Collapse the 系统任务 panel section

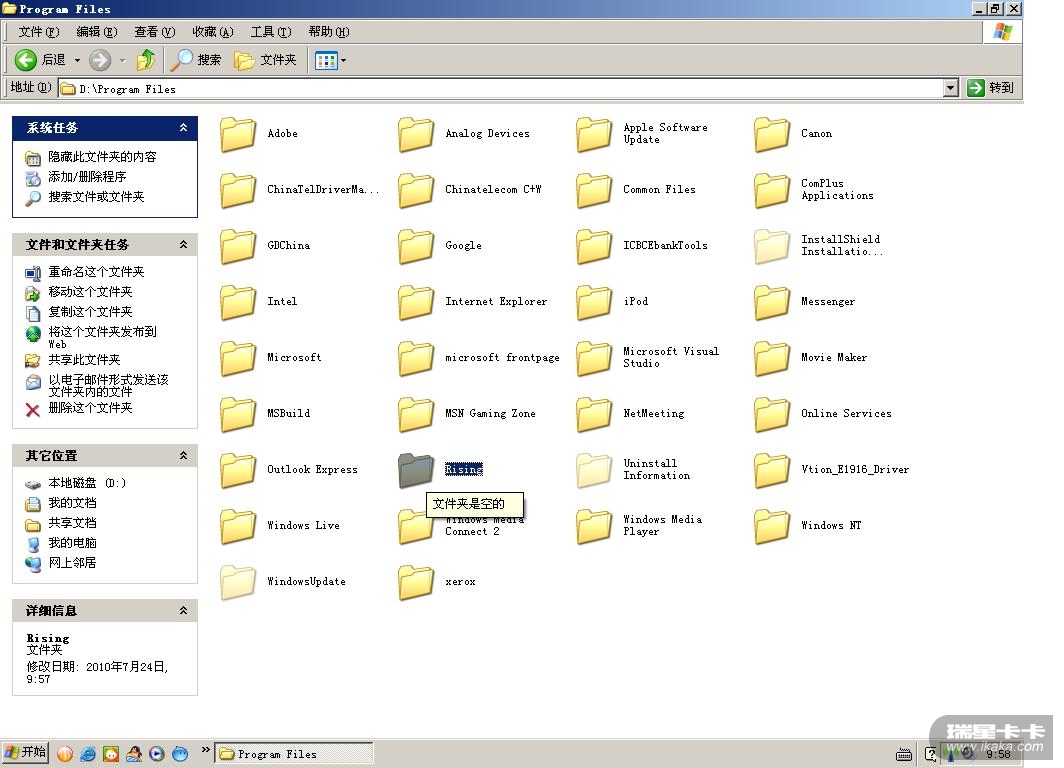(x=183, y=128)
